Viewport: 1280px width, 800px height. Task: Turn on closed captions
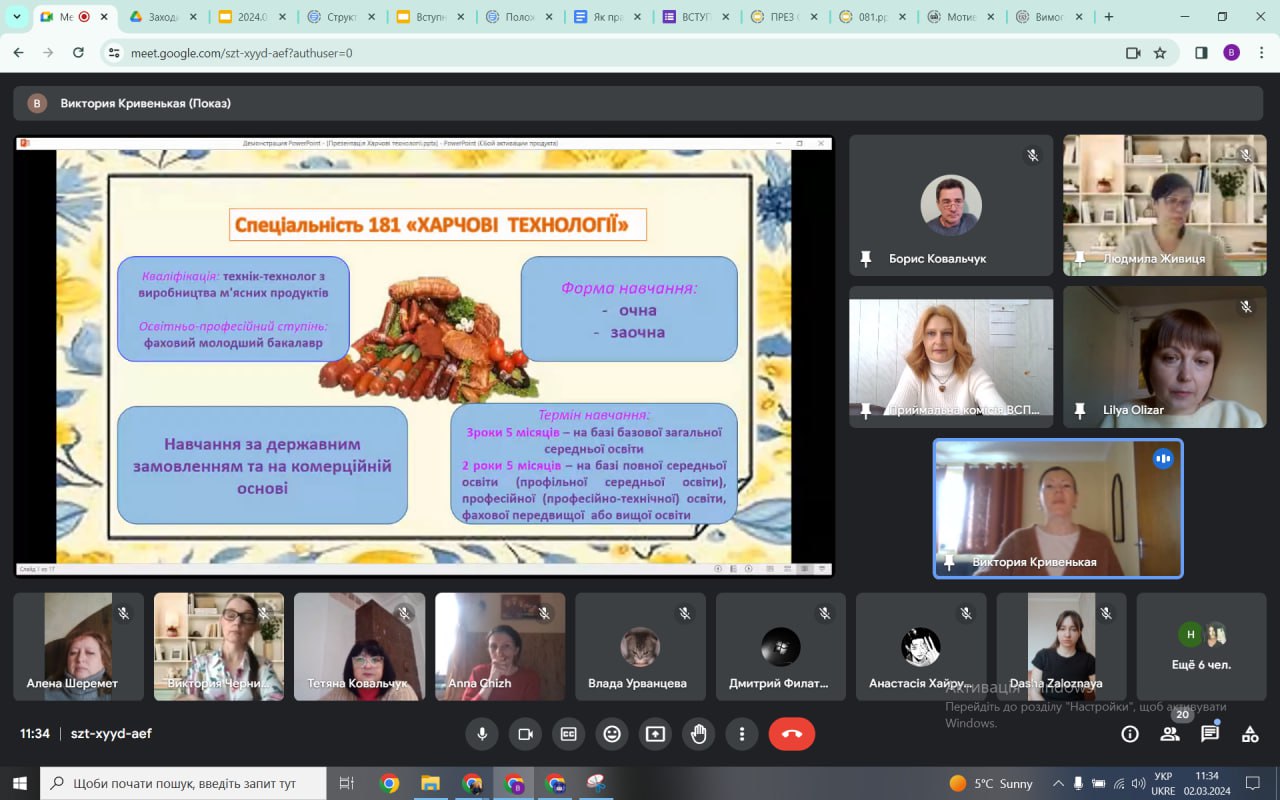568,734
